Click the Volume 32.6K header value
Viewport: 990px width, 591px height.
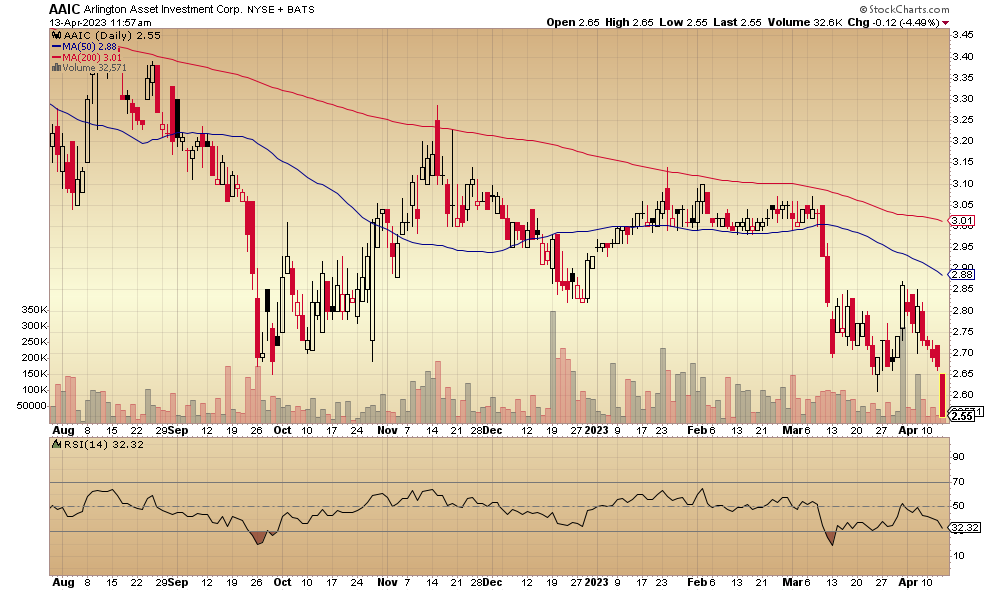click(x=805, y=22)
